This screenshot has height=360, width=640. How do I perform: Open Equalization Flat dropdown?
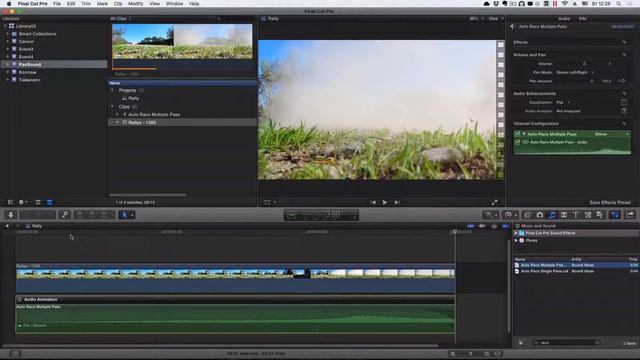click(x=563, y=102)
